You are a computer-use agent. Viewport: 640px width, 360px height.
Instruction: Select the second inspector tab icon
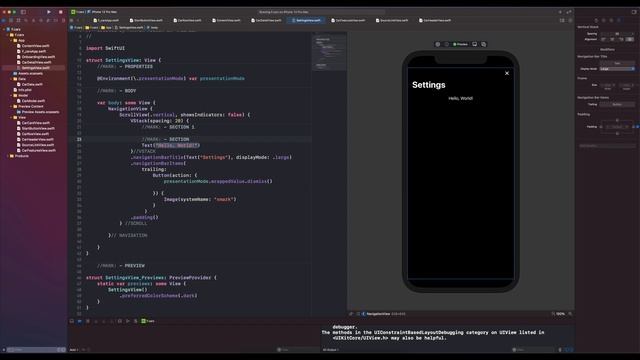point(604,20)
